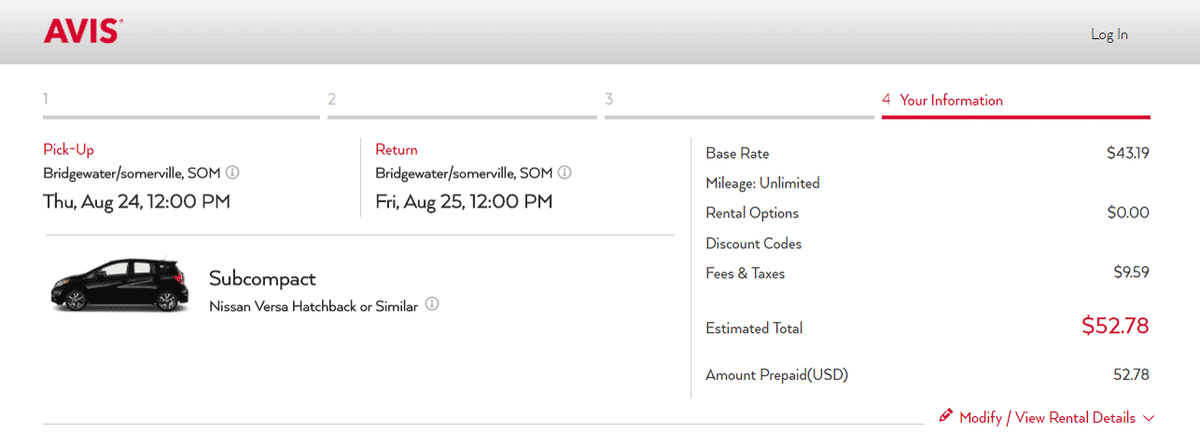Click the Pick-Up section heading
Screen dimensions: 1200x446
tap(68, 150)
